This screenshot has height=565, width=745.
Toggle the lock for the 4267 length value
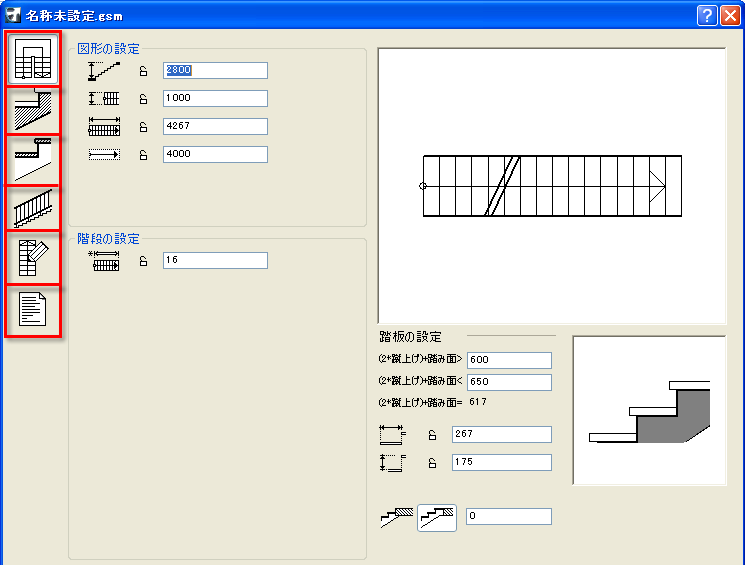tap(143, 127)
